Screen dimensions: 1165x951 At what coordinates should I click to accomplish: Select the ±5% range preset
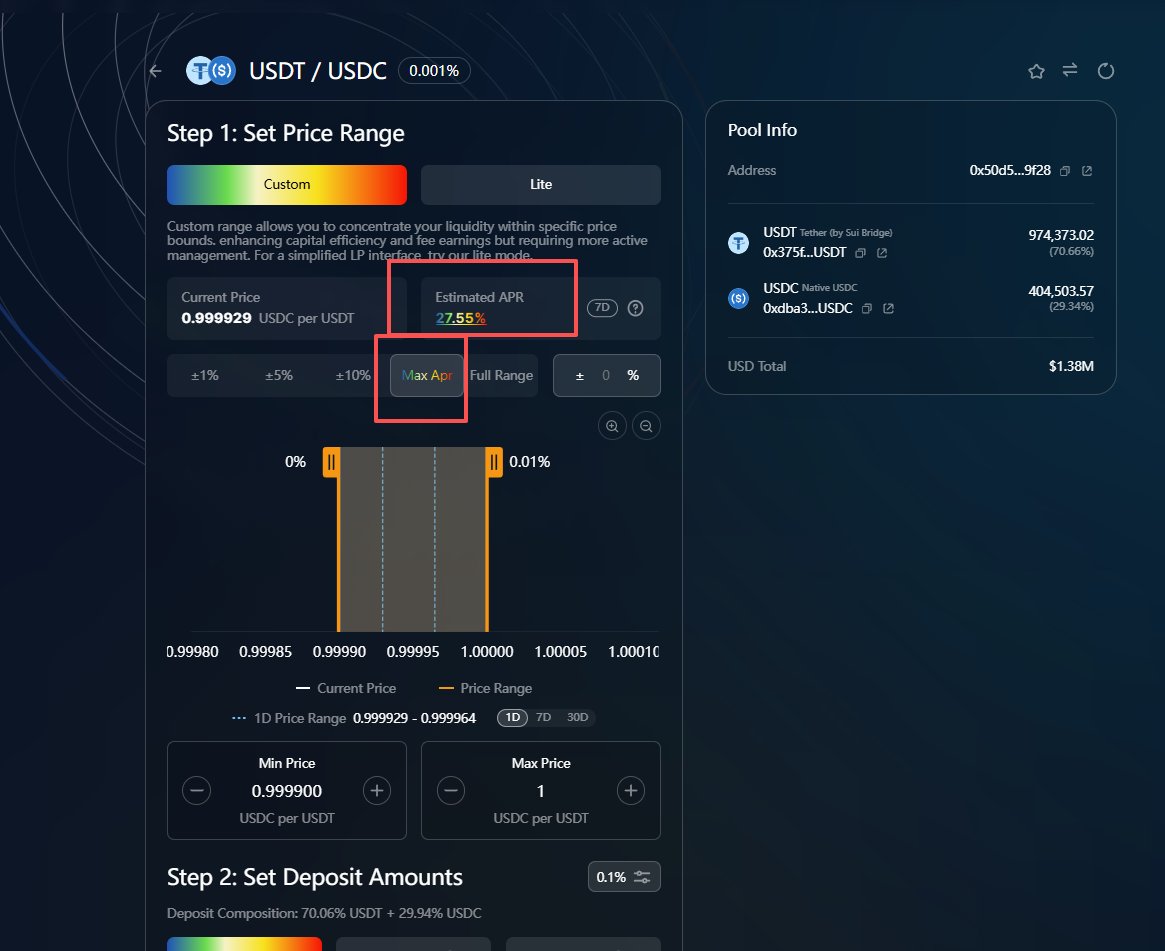coord(279,375)
